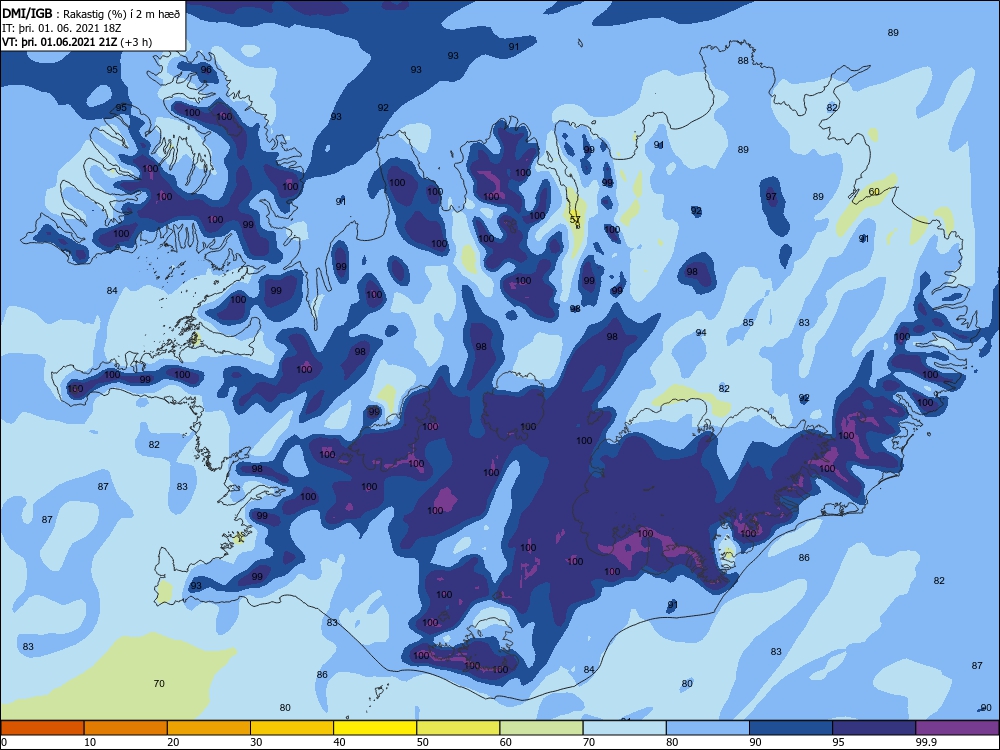
Task: Select the golden 30–40 legend swatch
Action: 292,728
